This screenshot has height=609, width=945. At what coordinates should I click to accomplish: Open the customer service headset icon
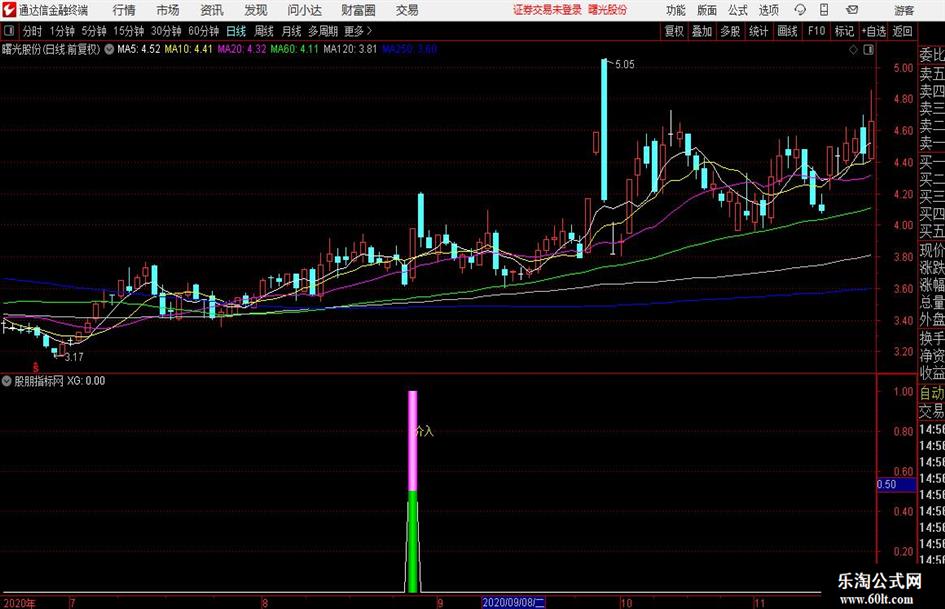[800, 10]
